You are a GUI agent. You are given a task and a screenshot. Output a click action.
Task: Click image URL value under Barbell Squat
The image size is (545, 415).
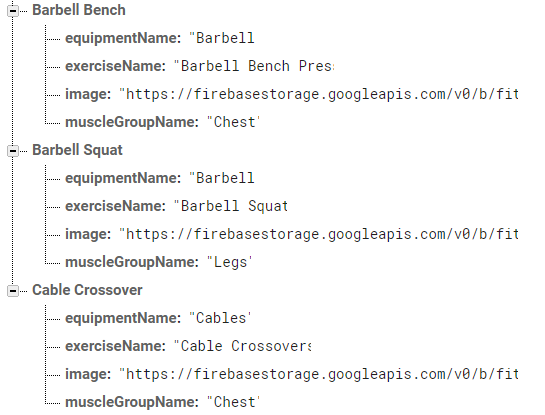(319, 234)
